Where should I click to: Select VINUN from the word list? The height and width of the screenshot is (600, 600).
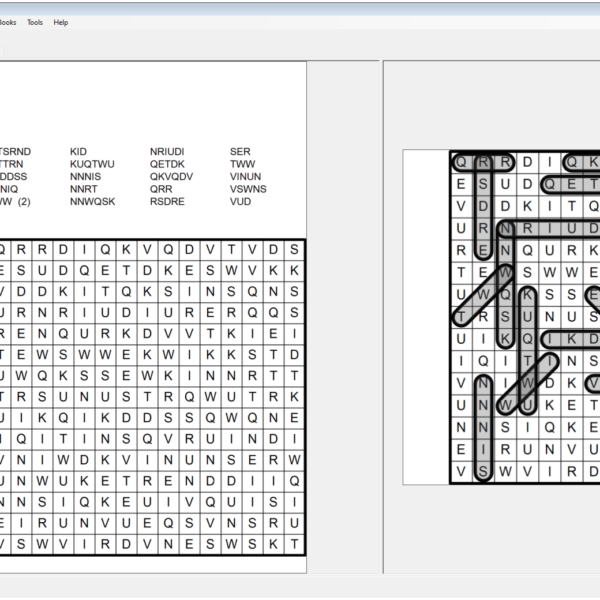tap(245, 176)
